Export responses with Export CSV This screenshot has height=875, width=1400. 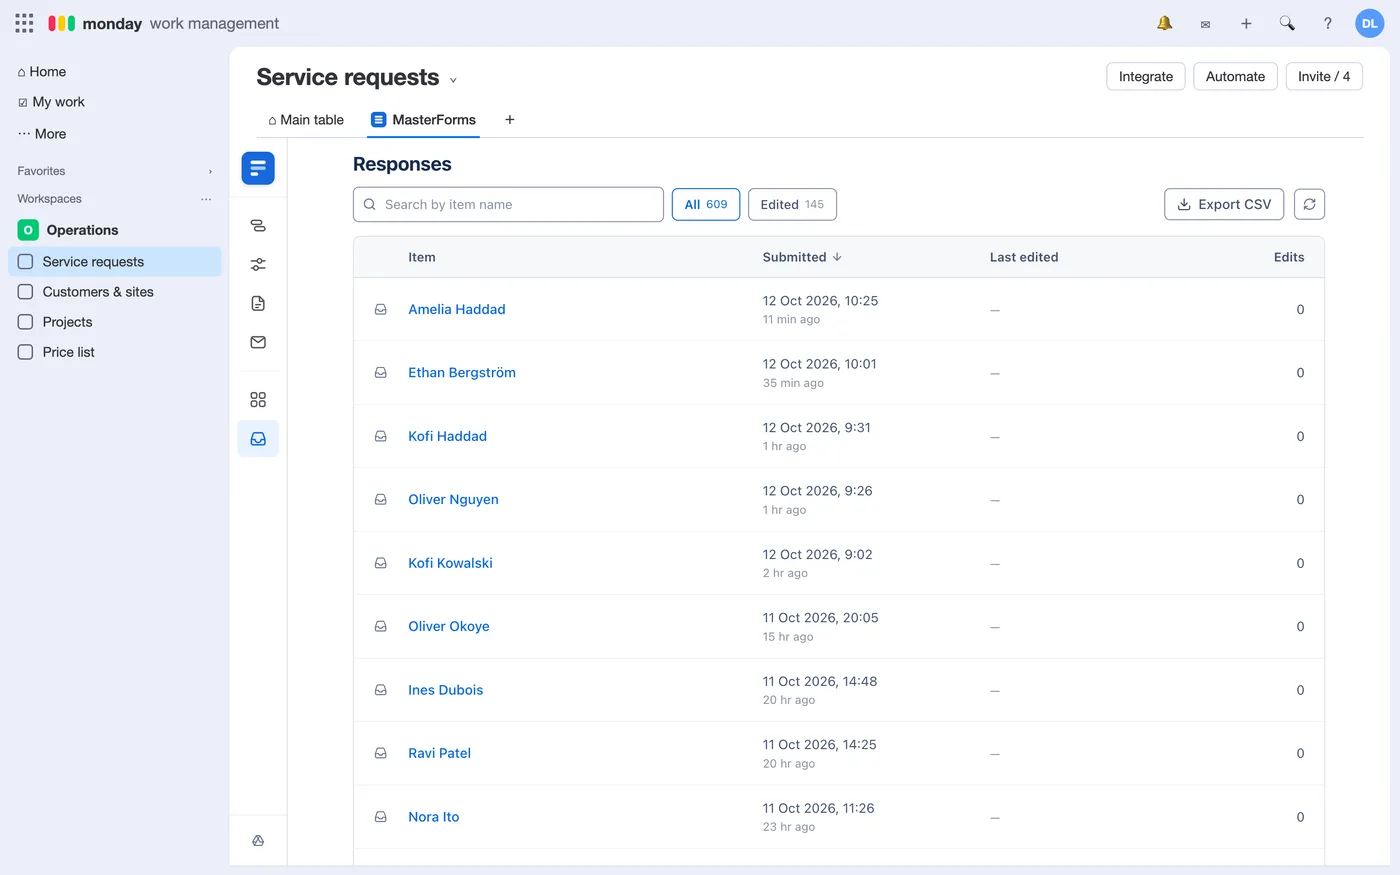1224,204
